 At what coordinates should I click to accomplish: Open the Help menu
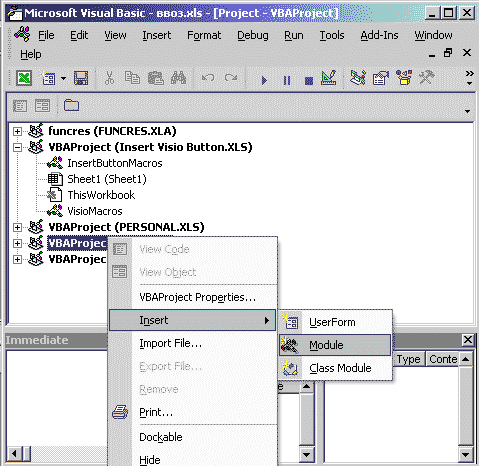[x=31, y=54]
